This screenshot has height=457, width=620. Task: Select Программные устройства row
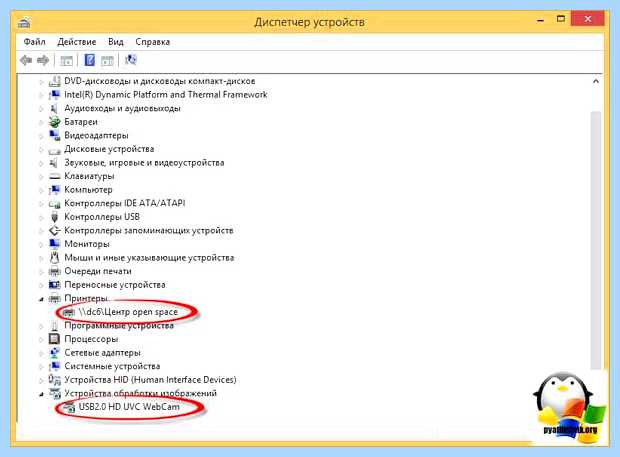[119, 325]
